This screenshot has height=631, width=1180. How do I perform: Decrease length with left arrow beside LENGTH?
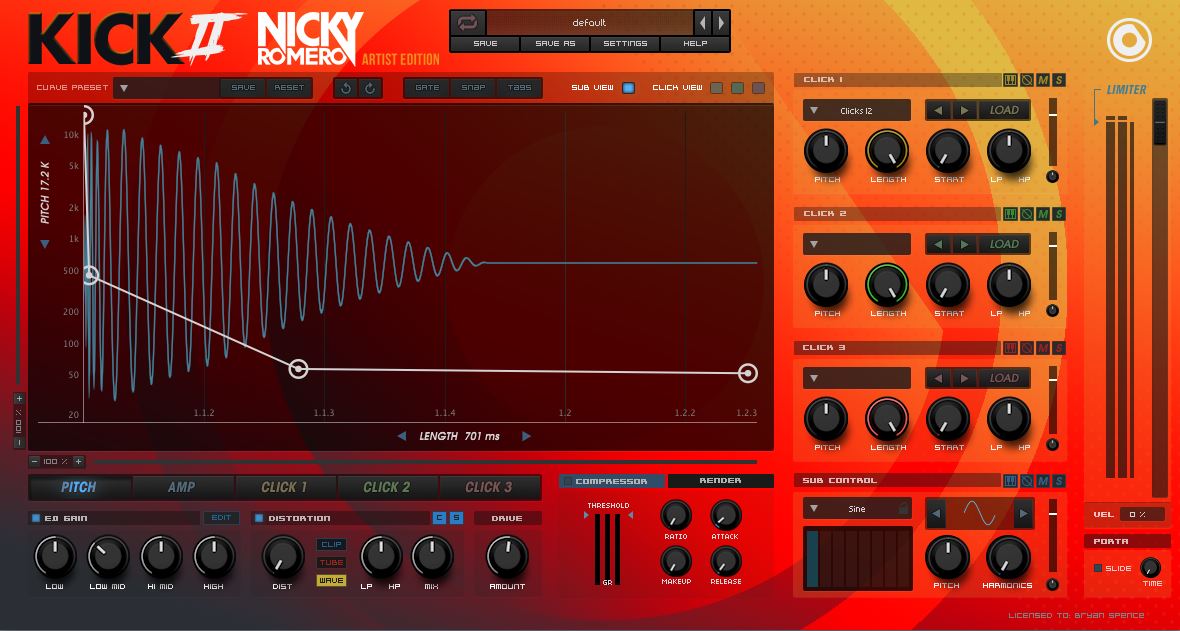402,436
